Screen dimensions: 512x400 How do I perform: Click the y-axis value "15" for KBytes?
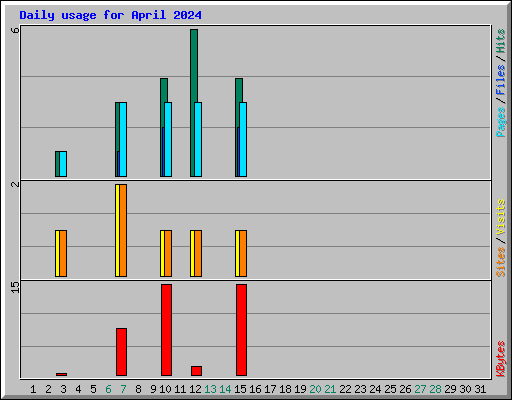pos(15,287)
